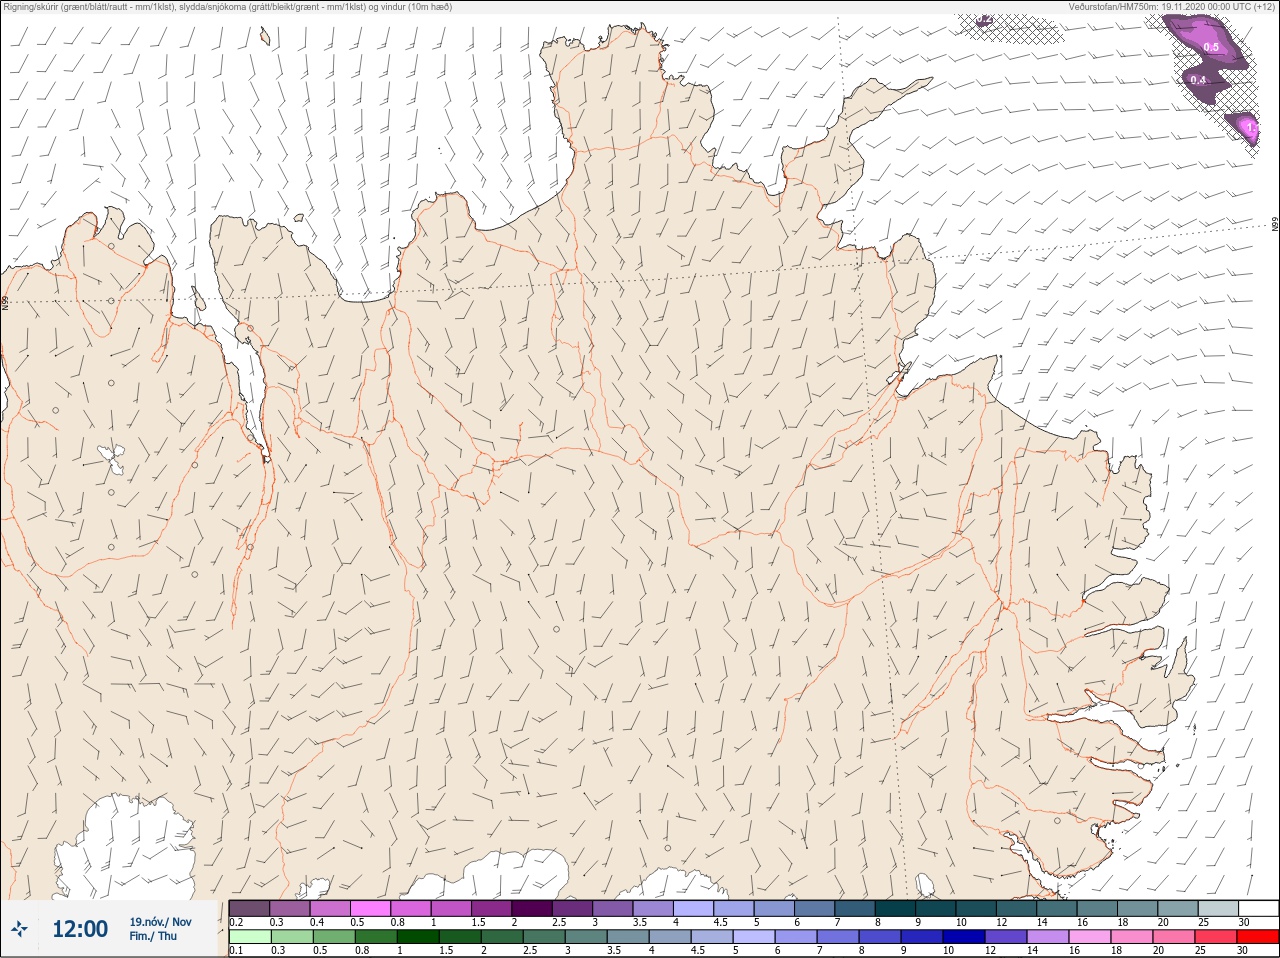Viewport: 1280px width, 958px height.
Task: Click the '19.nóv./ Nov' date text
Action: 160,922
